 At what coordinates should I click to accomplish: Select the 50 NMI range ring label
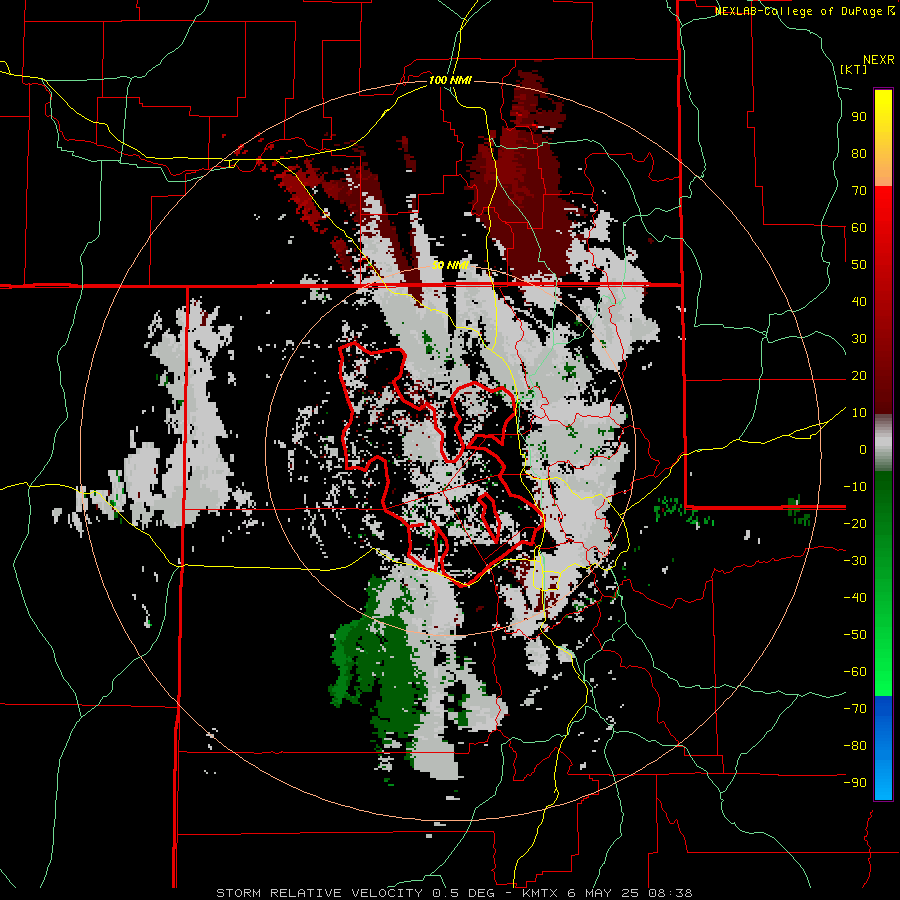(x=450, y=265)
